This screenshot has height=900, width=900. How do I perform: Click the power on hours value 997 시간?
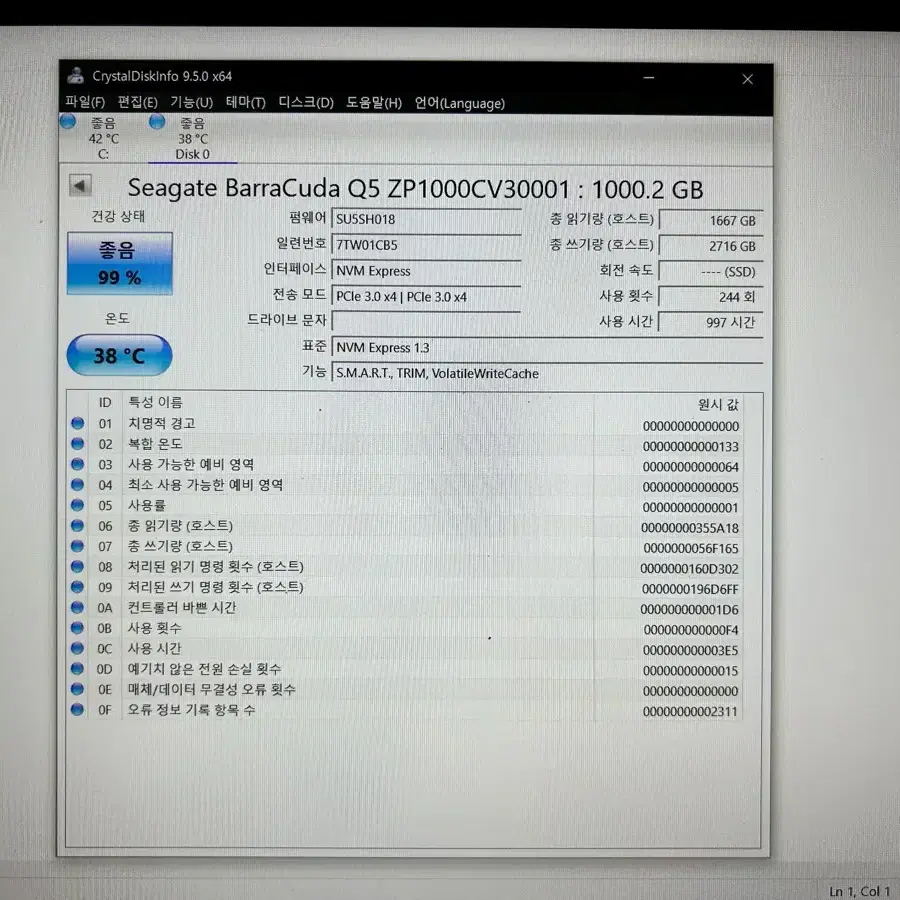711,322
